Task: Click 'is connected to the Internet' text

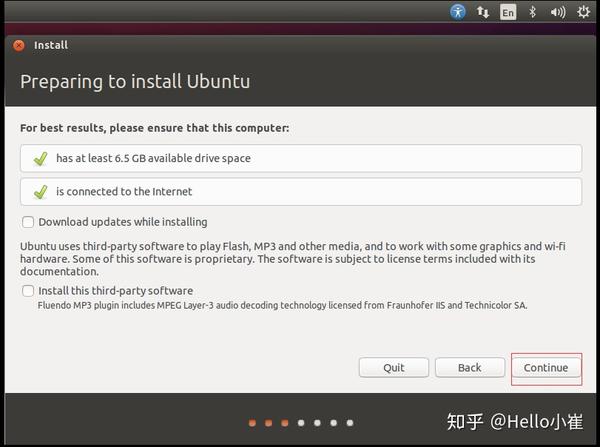Action: tap(124, 191)
